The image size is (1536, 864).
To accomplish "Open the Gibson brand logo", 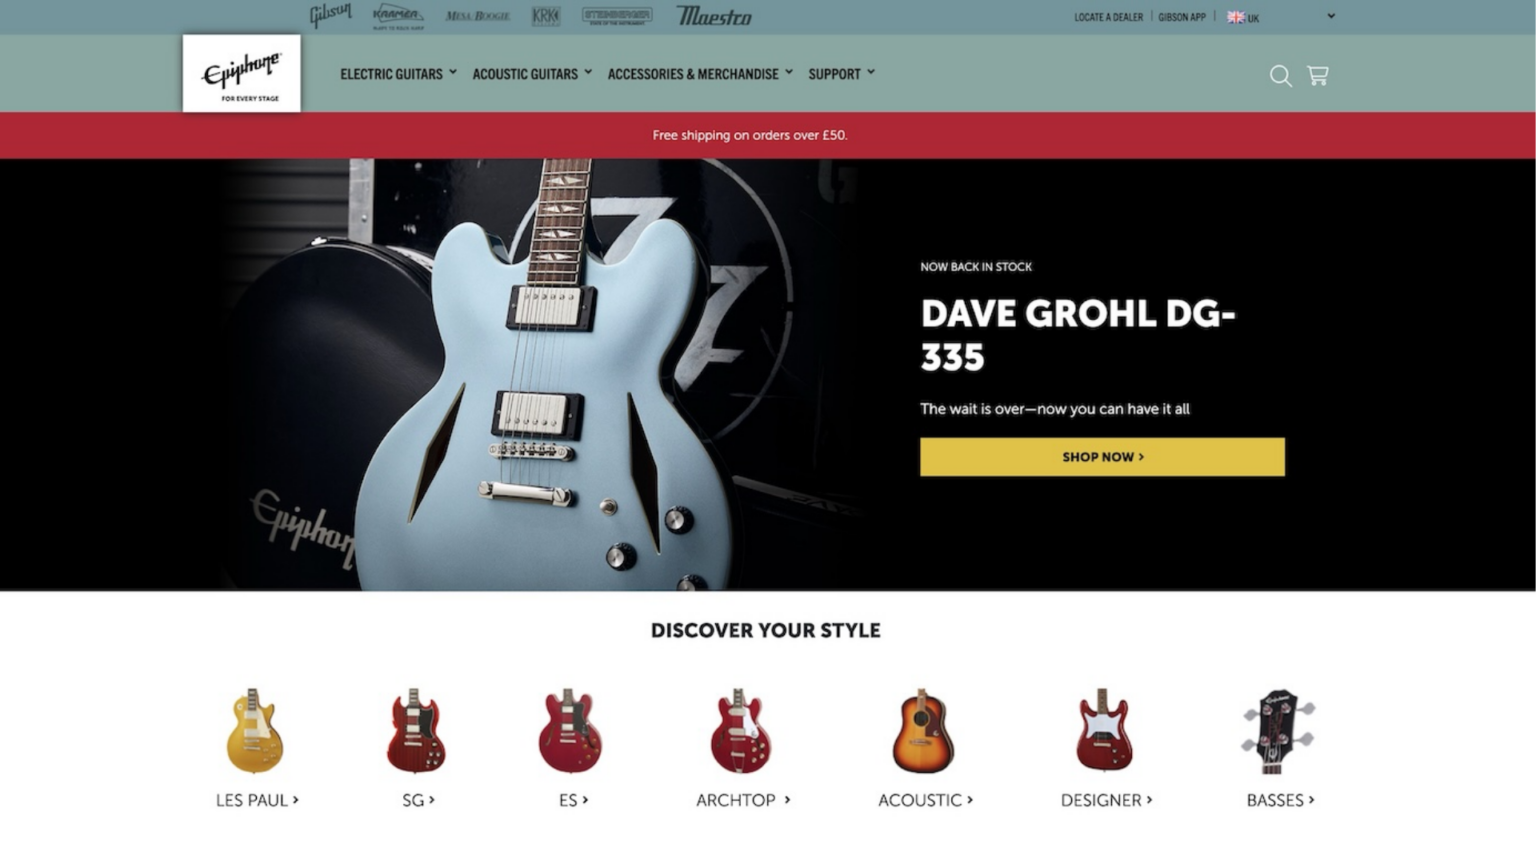I will tap(330, 15).
